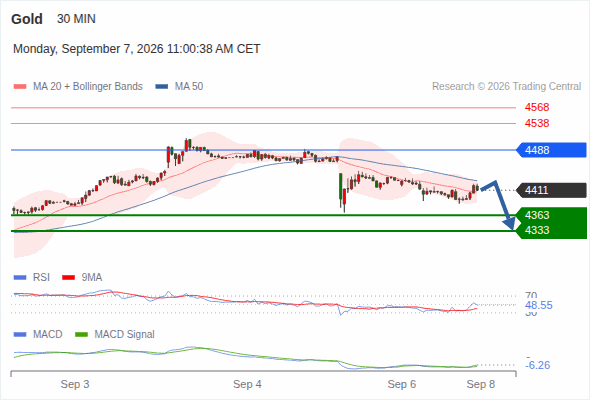
Task: Click the Trading Central research copyright text
Action: pos(506,87)
